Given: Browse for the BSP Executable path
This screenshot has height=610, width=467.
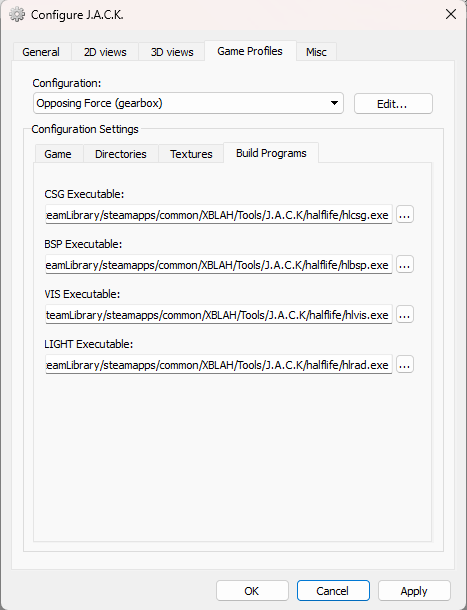Looking at the screenshot, I should point(405,265).
